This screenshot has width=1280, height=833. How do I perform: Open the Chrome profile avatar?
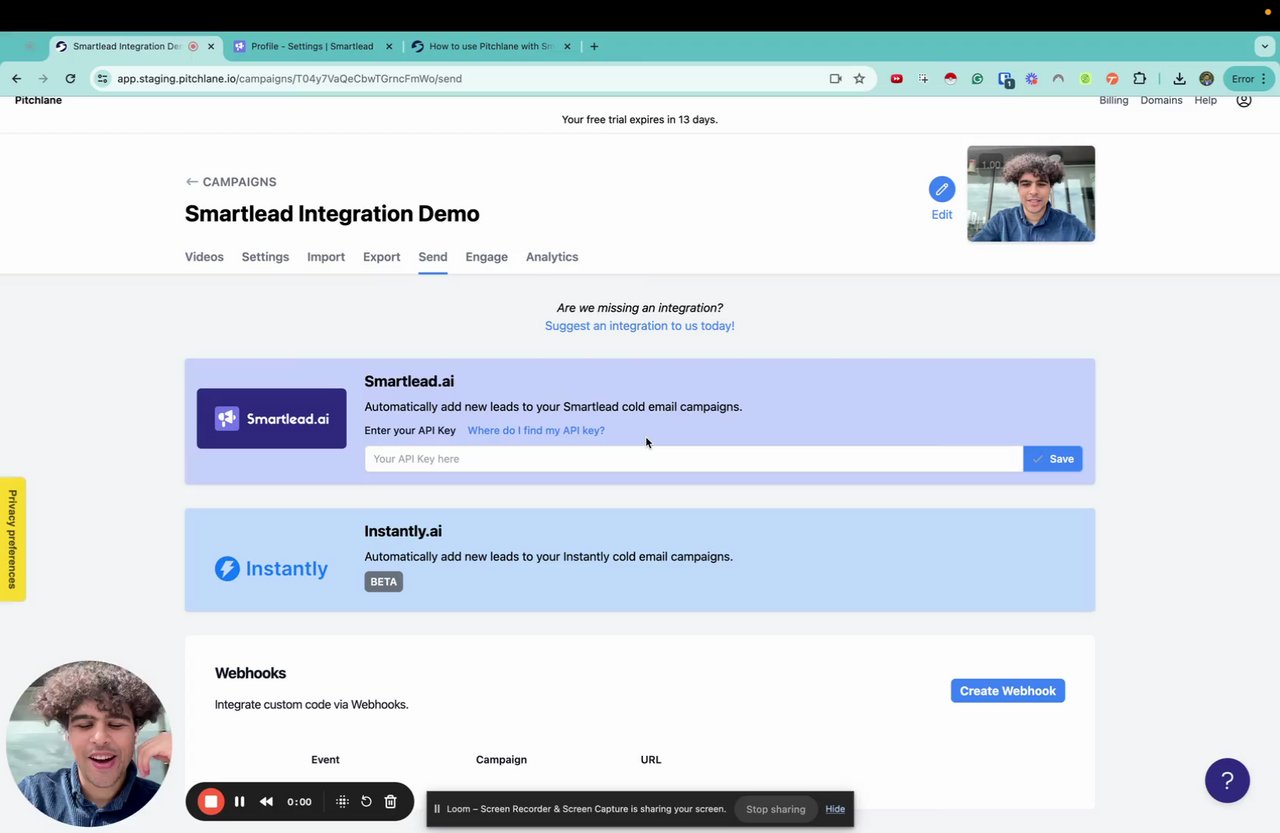(x=1206, y=78)
